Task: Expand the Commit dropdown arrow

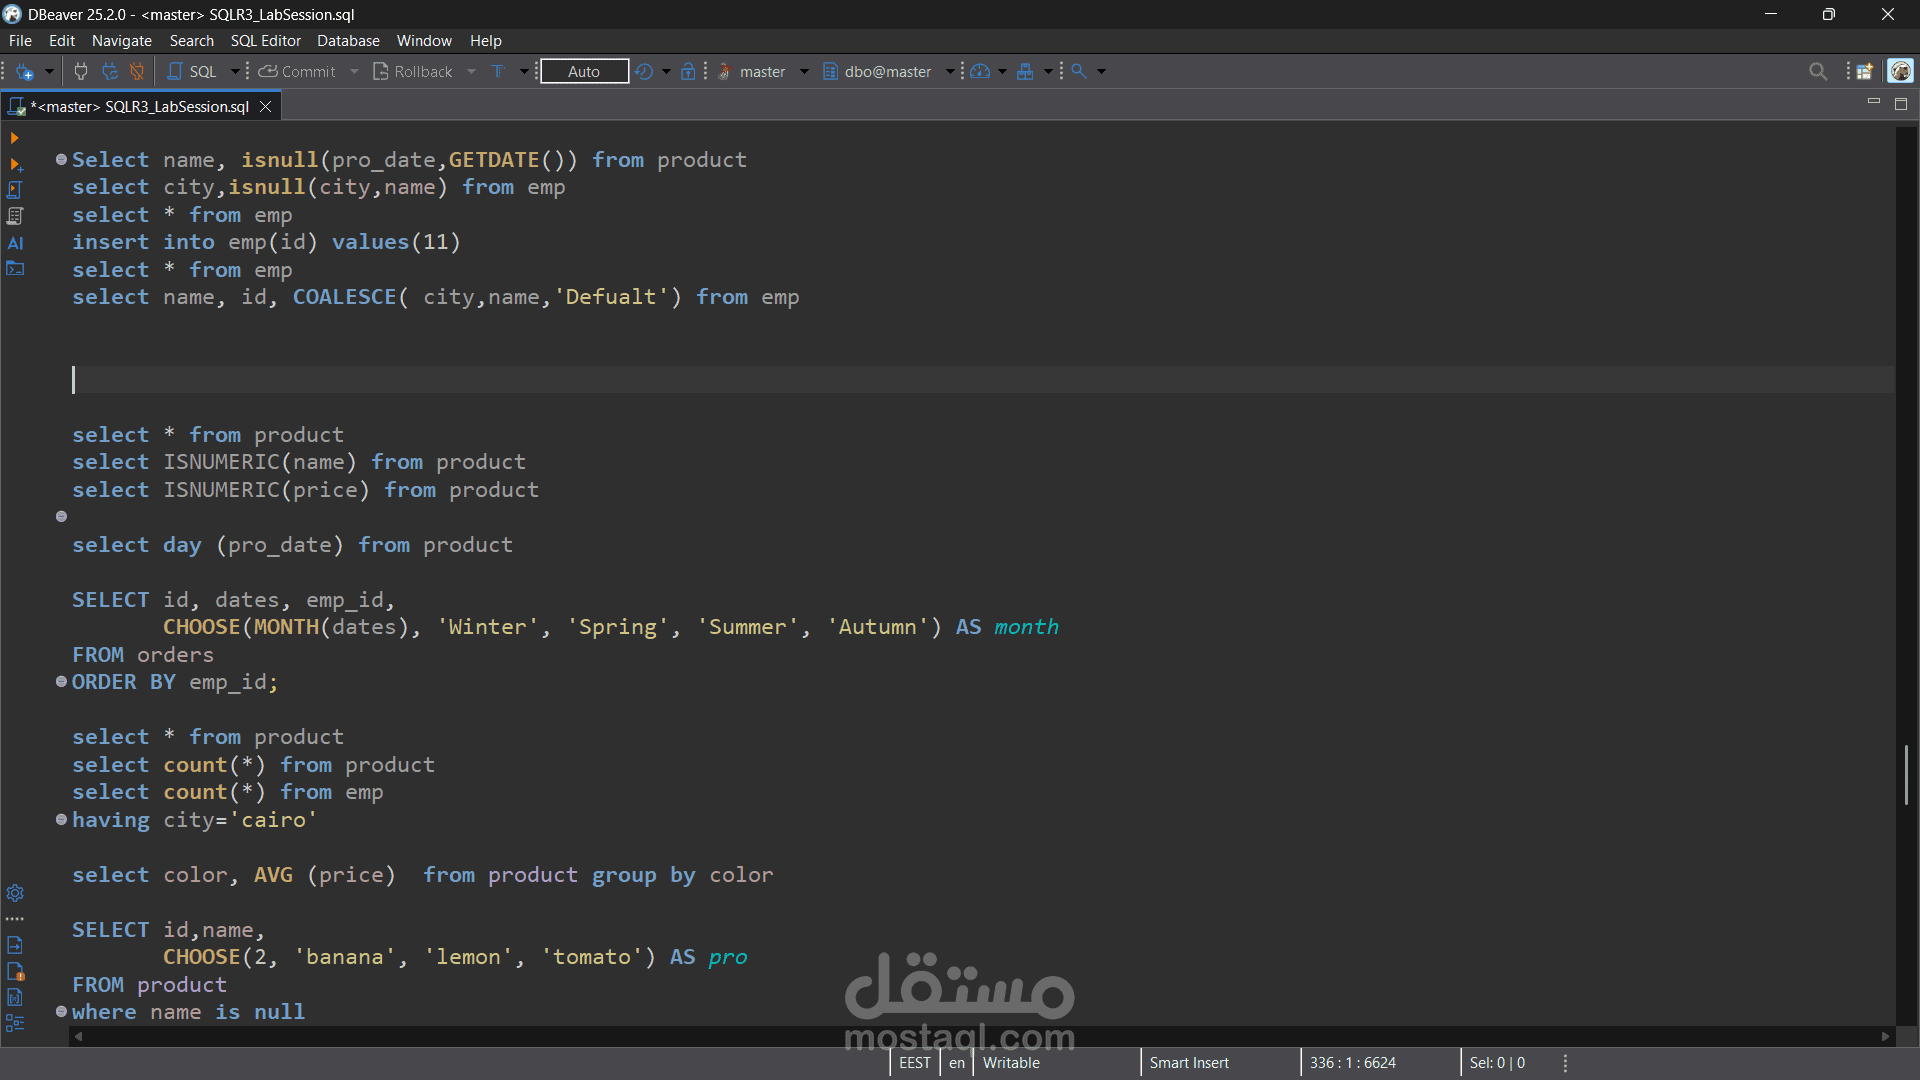Action: pyautogui.click(x=354, y=72)
